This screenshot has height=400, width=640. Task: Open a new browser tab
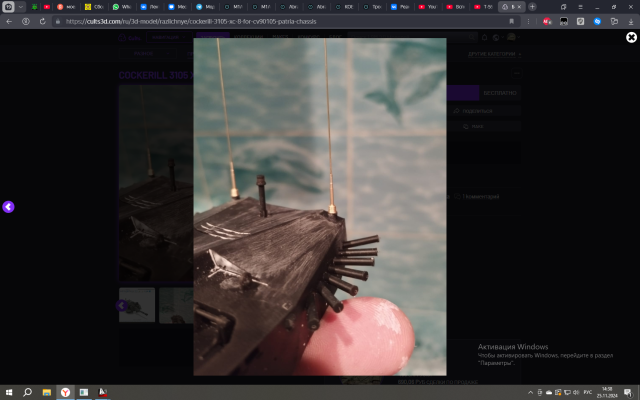click(532, 6)
